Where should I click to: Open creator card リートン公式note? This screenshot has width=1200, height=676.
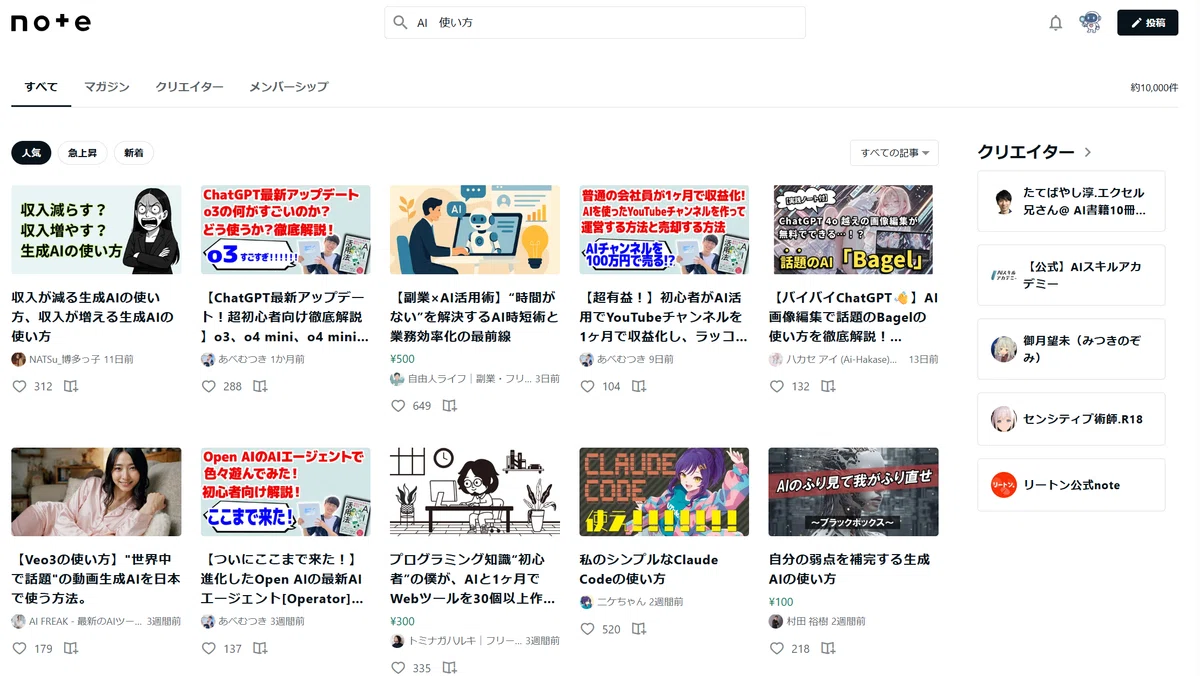(1071, 485)
